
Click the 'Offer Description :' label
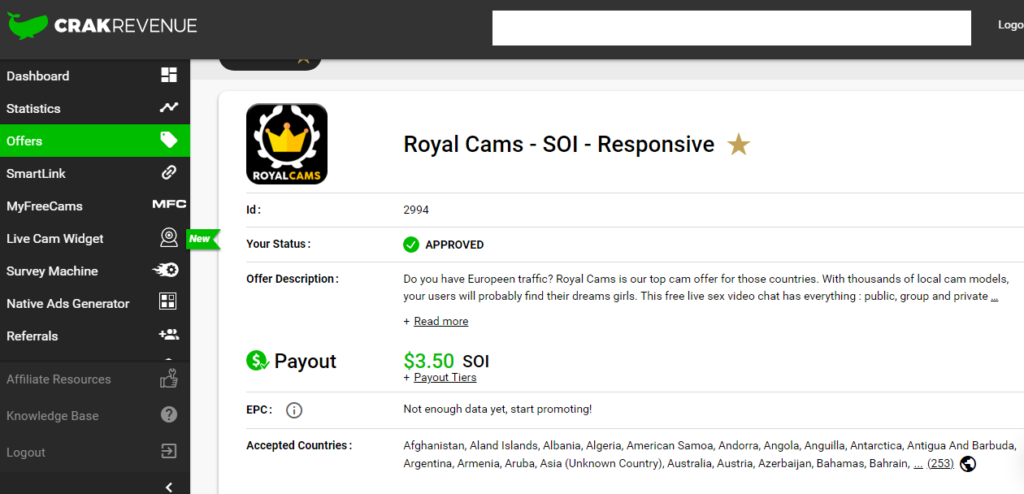[293, 279]
